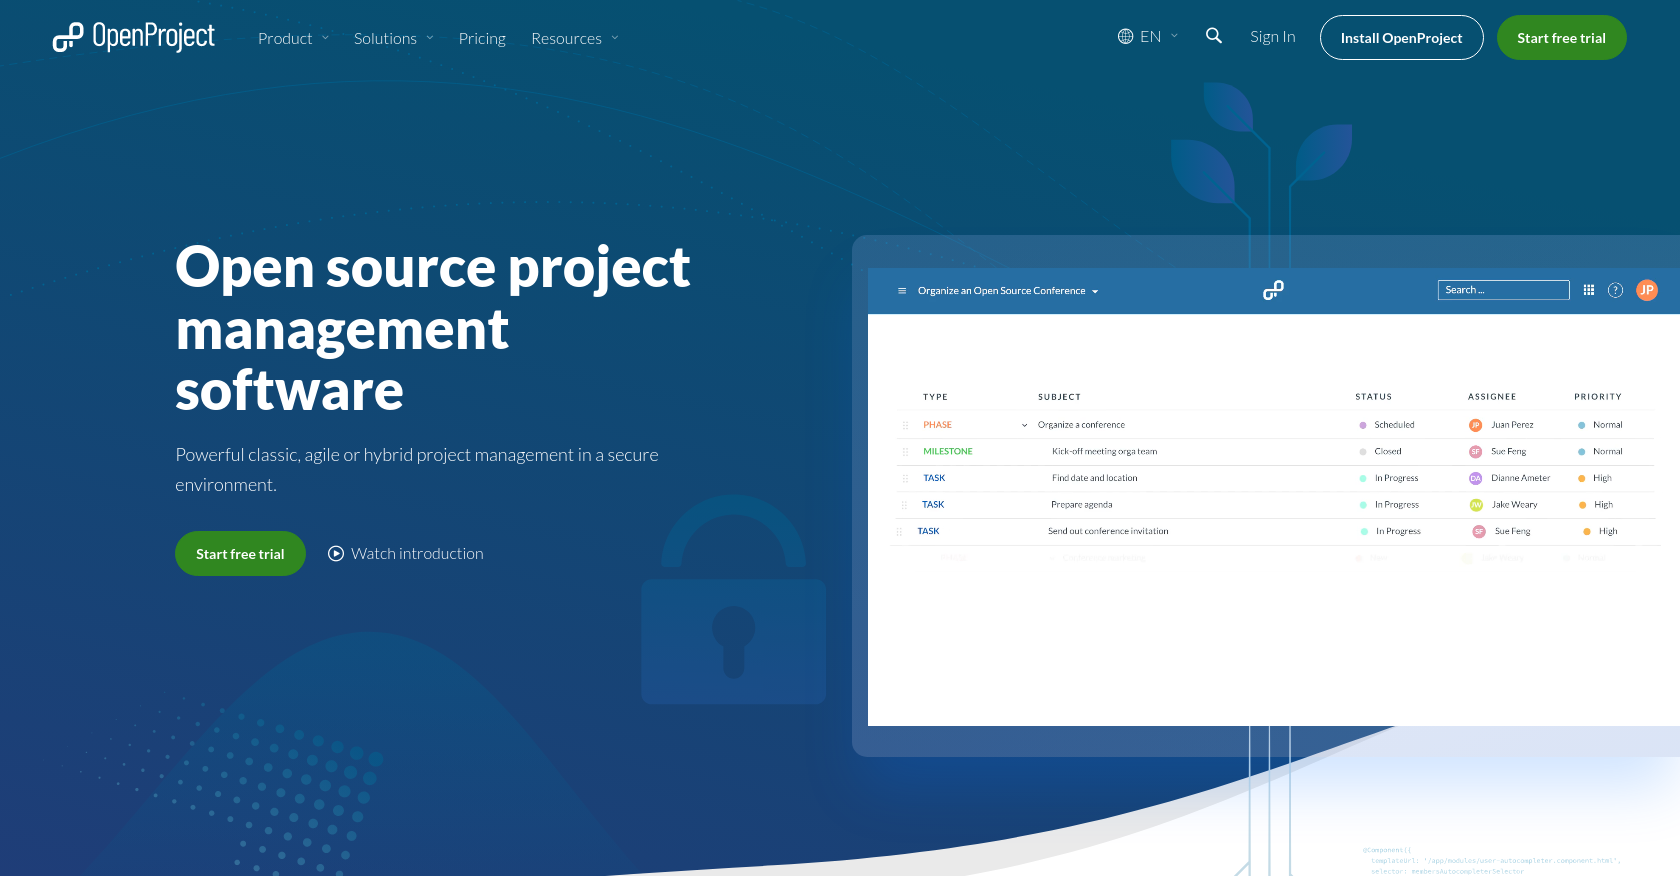
Task: Click Find date and location subject
Action: 1094,478
